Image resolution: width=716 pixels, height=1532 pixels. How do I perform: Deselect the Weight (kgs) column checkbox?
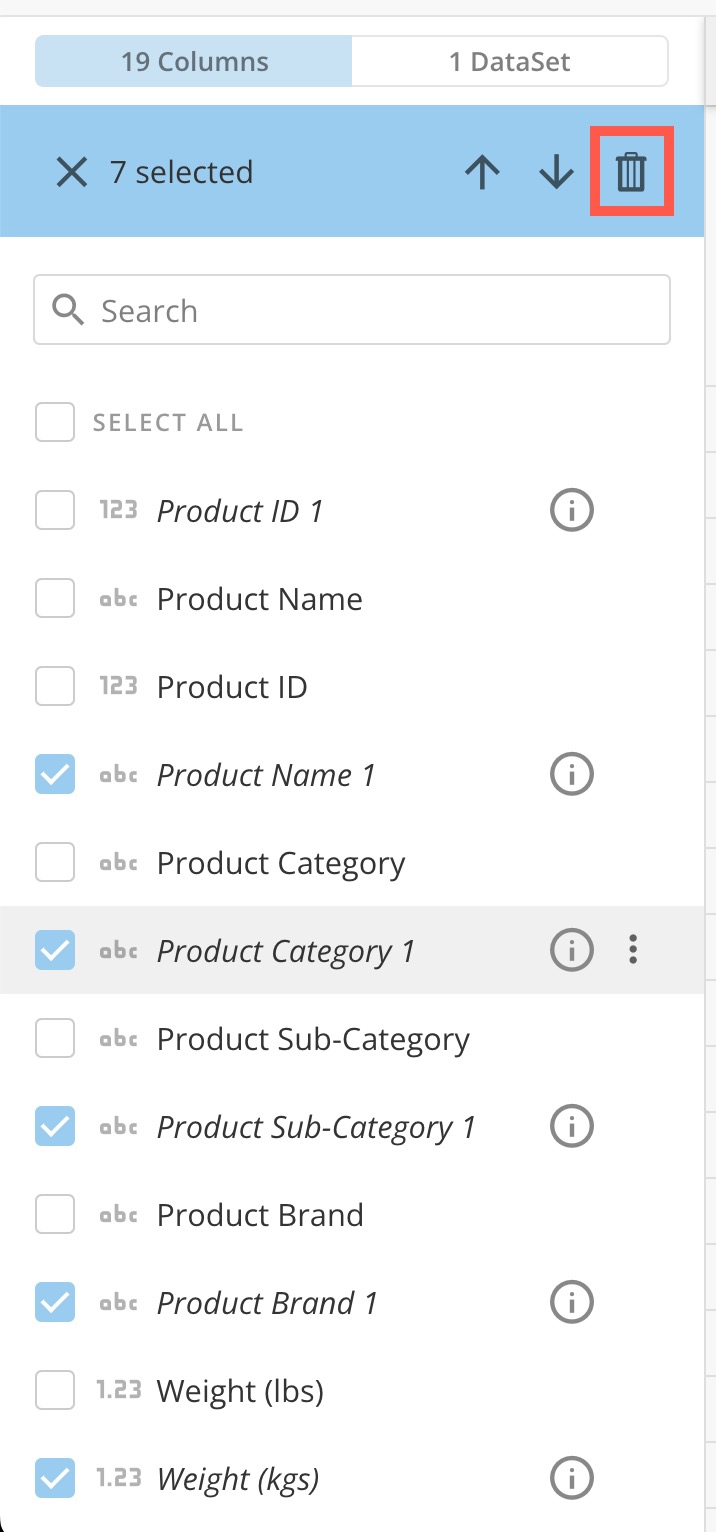point(55,1478)
